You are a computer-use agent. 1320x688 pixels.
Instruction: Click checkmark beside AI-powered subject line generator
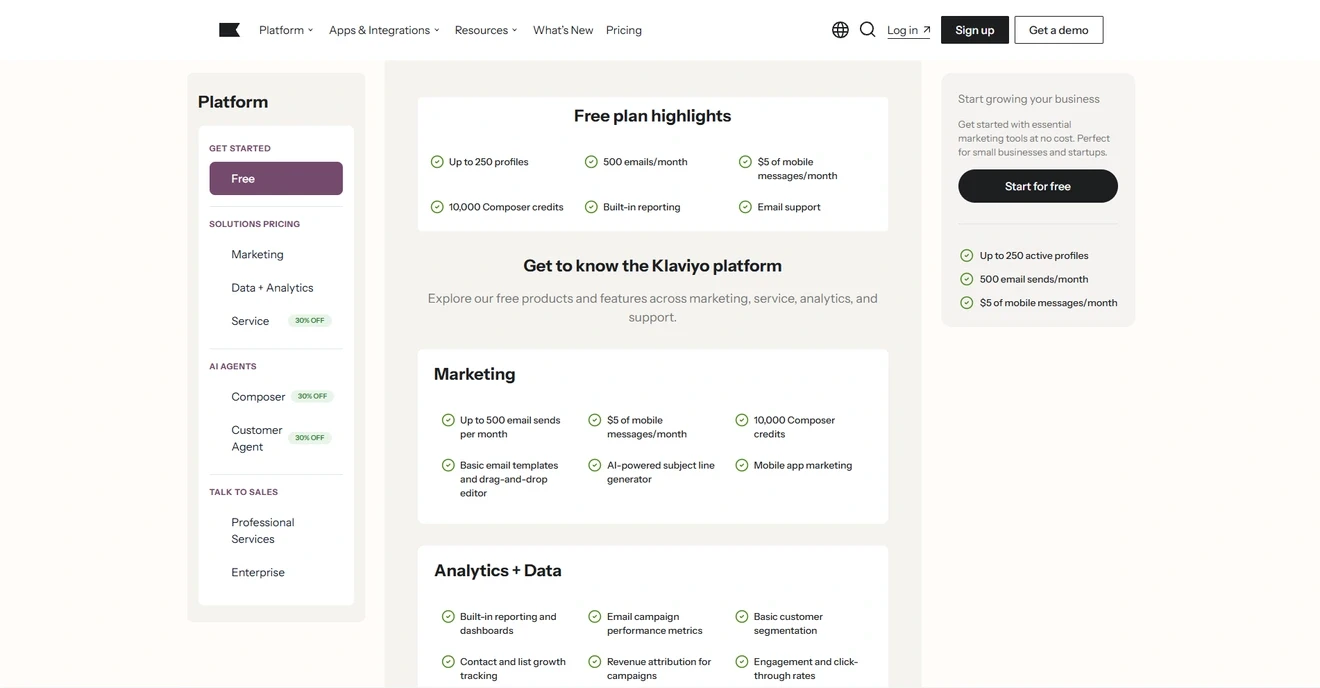[595, 465]
